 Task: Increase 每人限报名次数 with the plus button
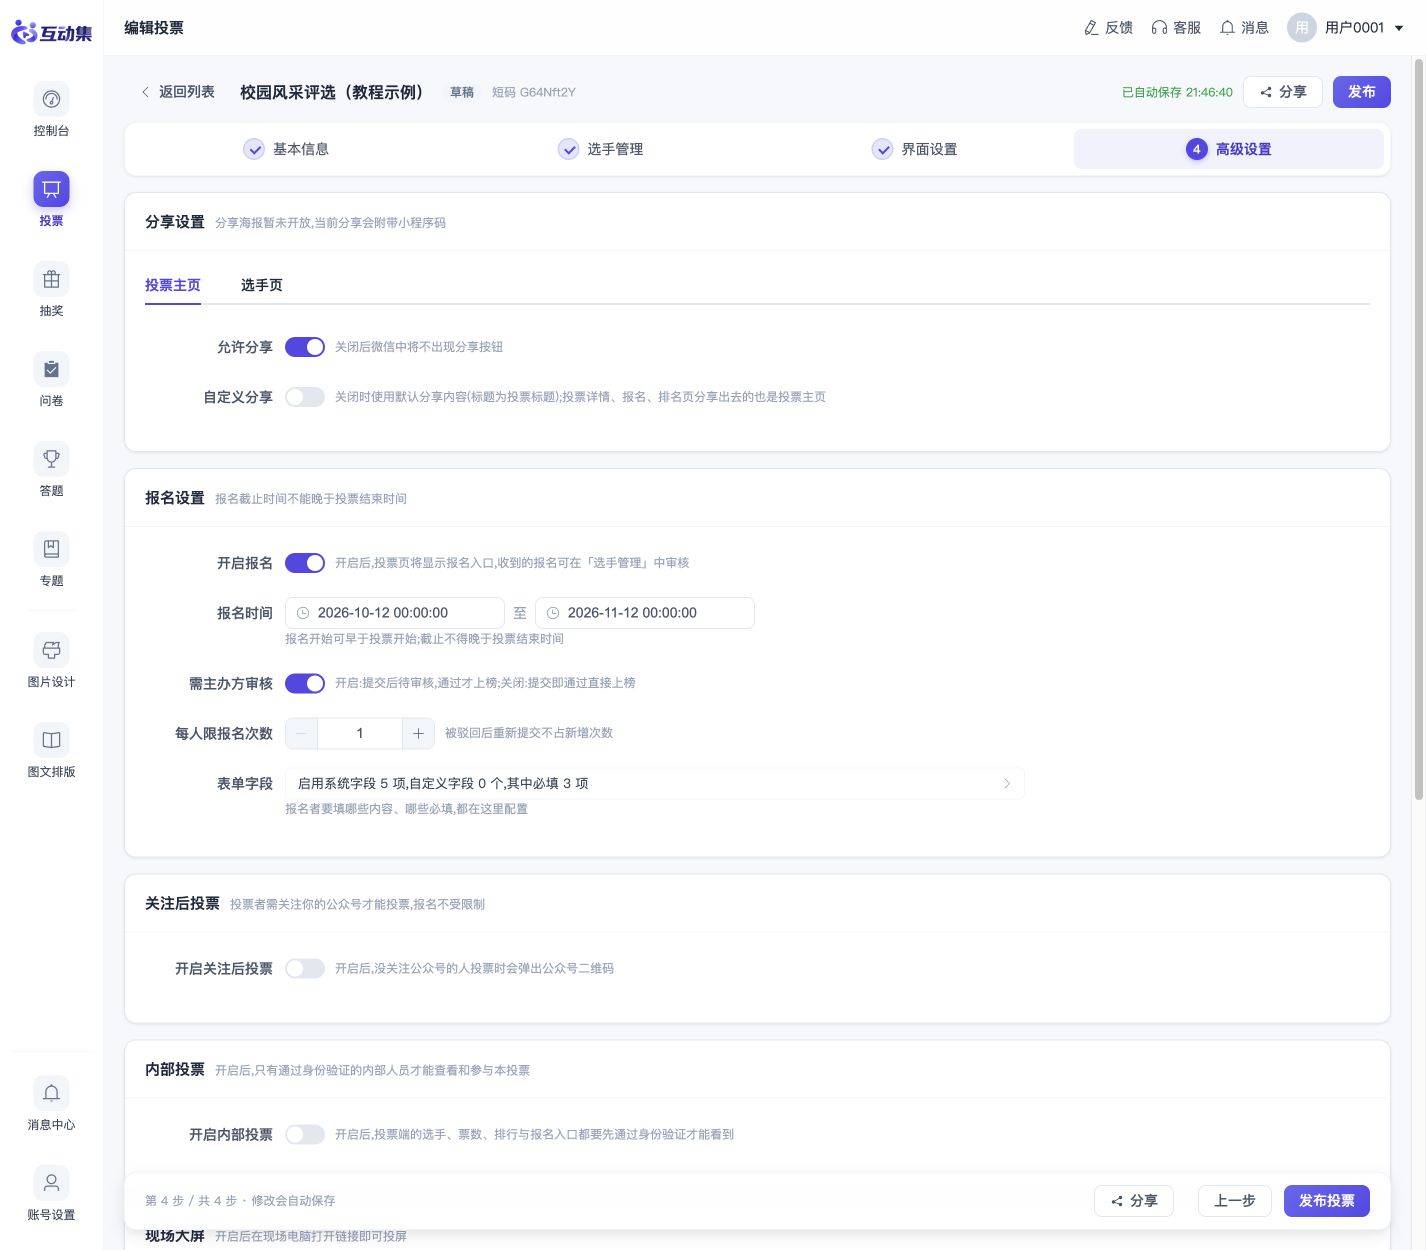418,733
